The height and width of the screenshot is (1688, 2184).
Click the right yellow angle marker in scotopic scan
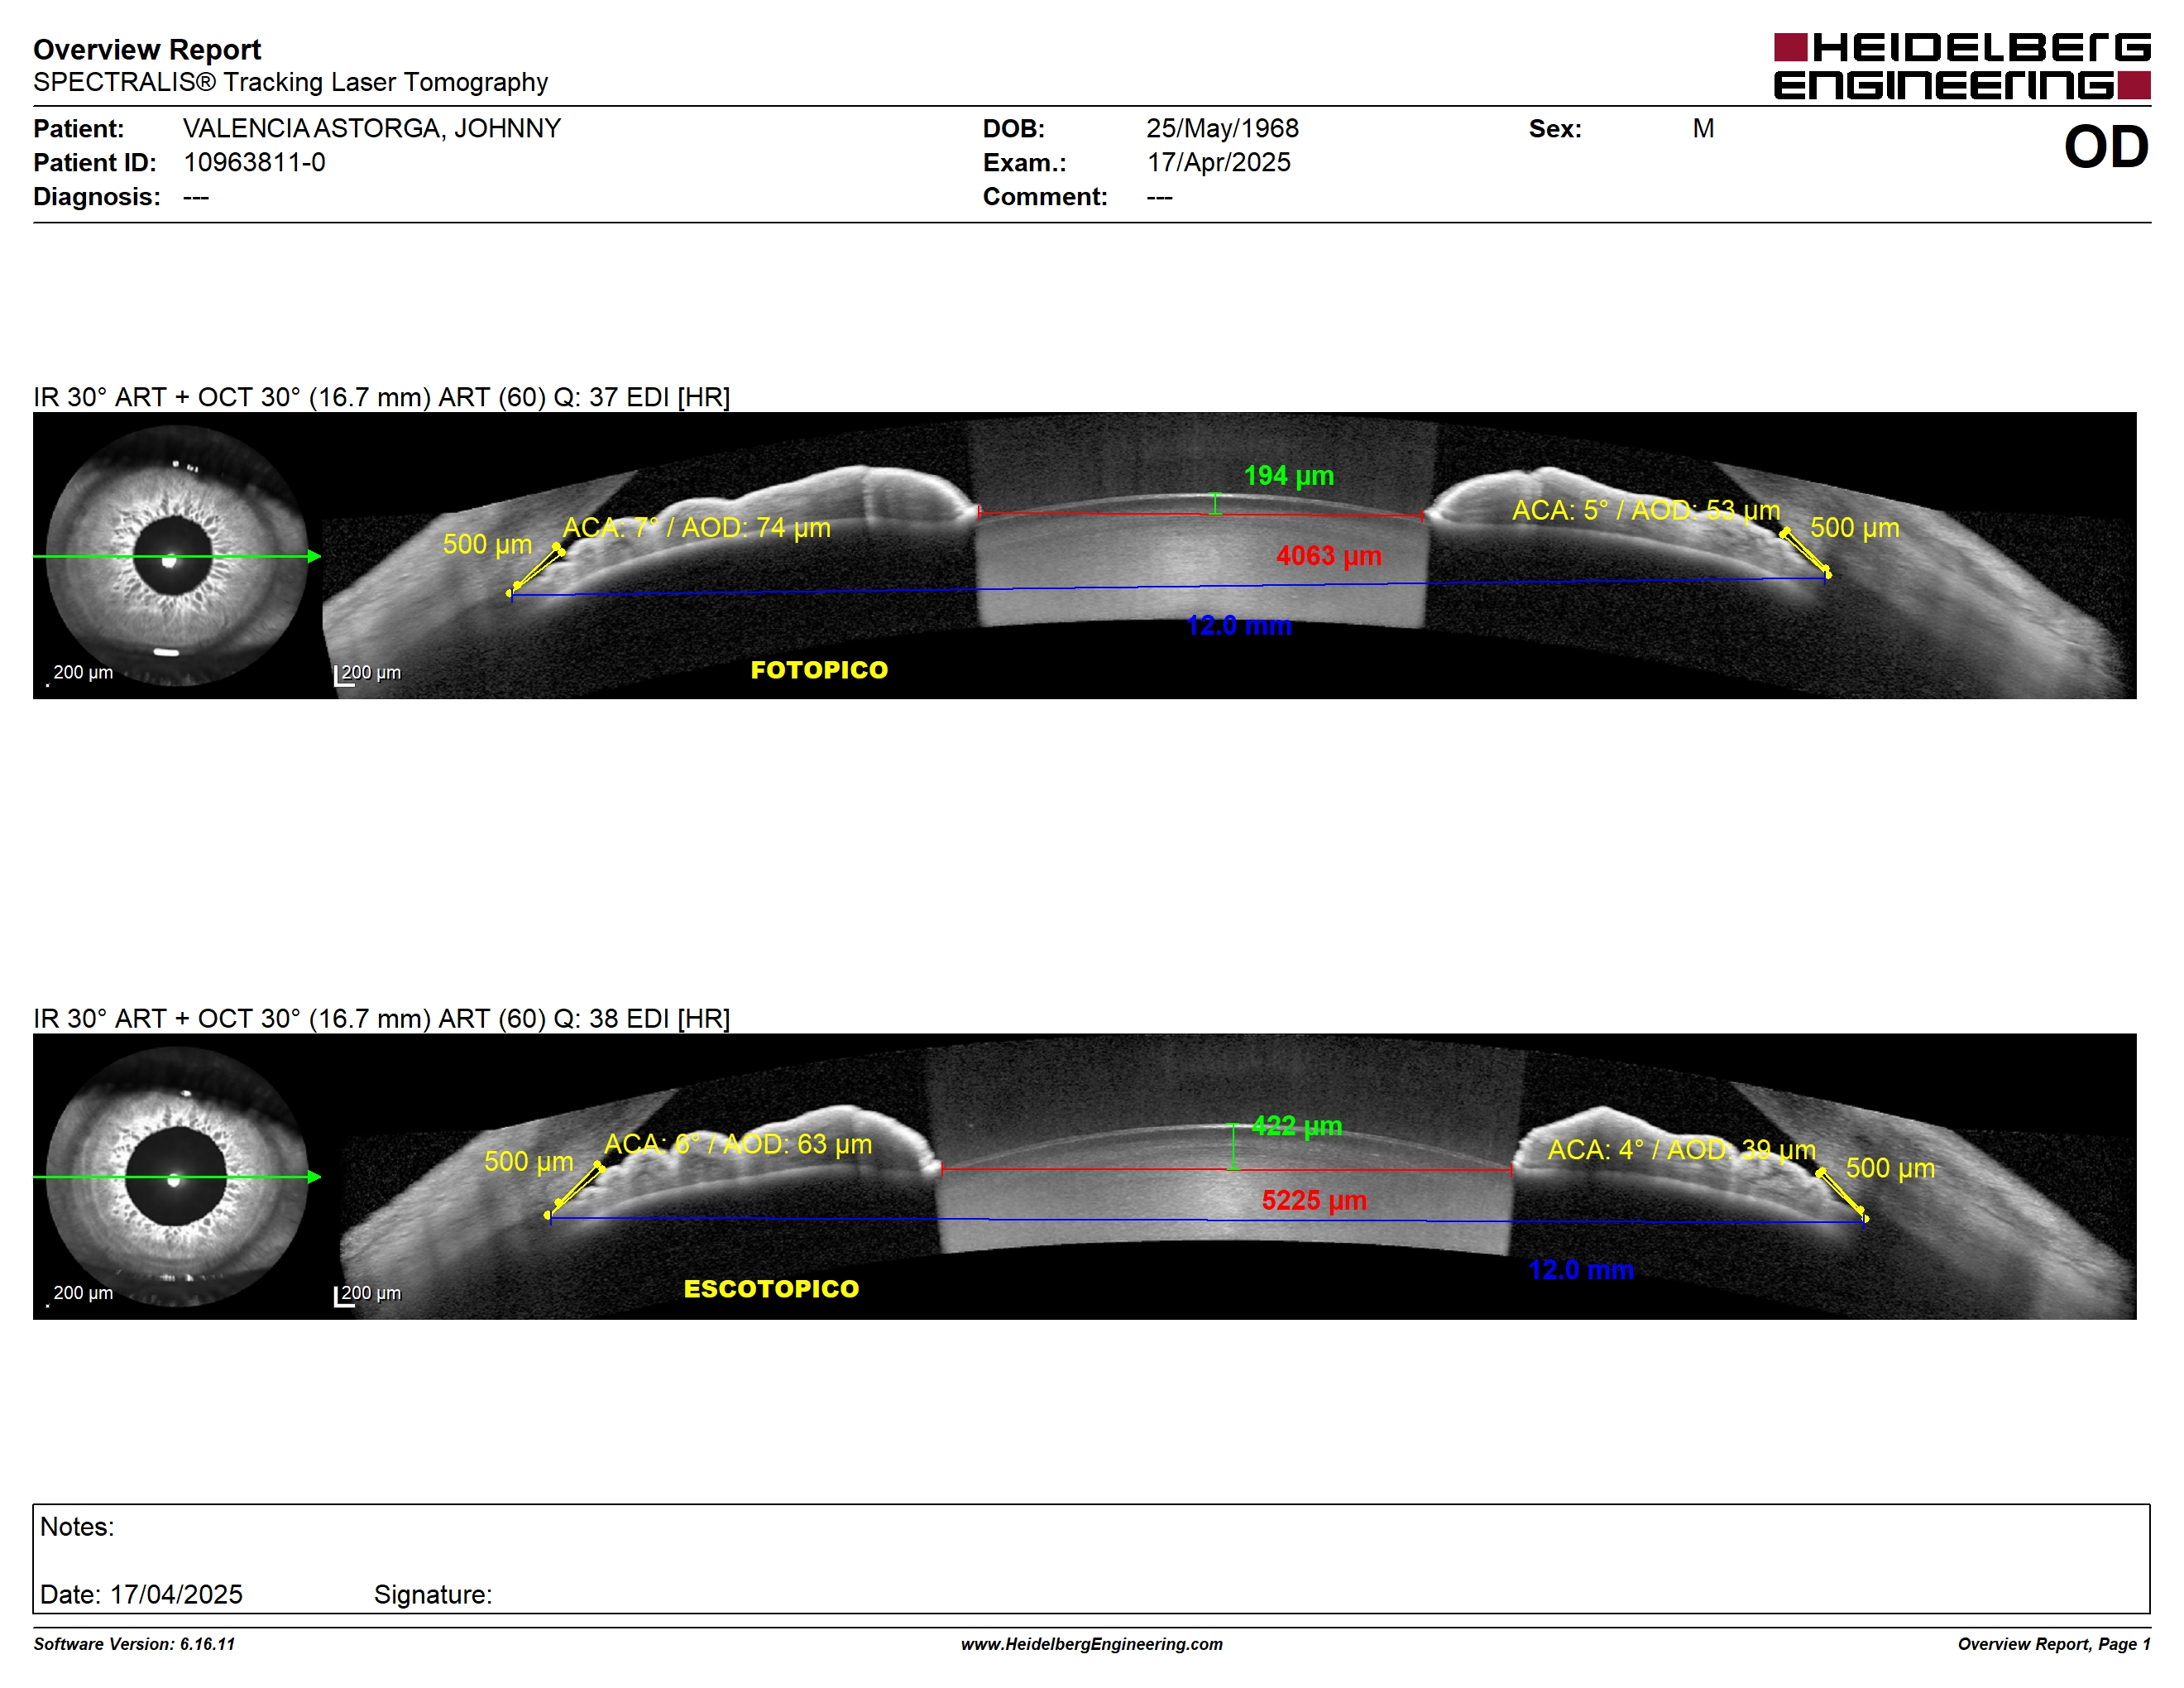tap(1843, 1195)
